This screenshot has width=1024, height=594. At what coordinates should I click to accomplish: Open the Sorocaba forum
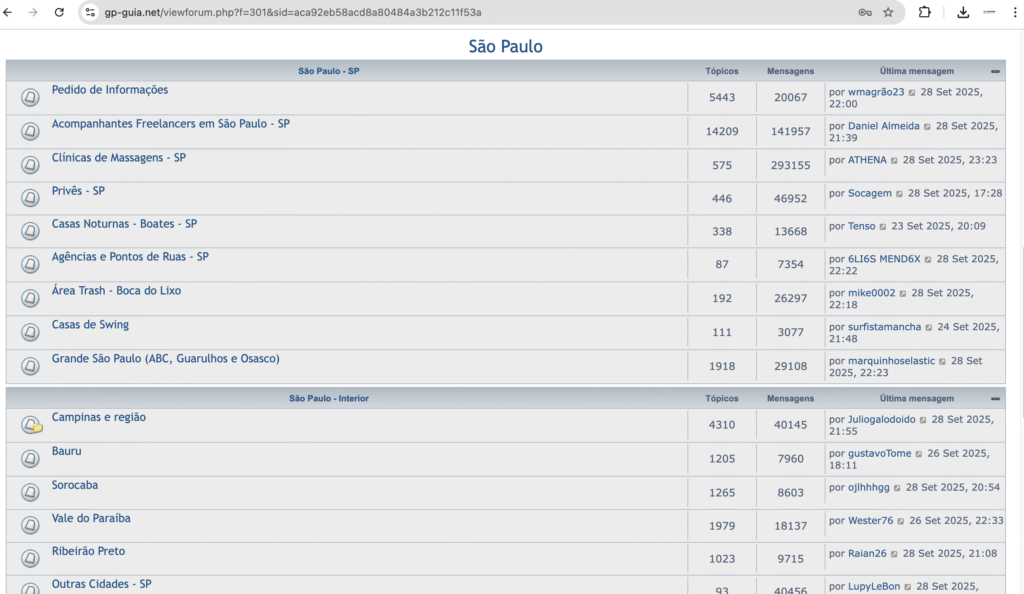75,485
